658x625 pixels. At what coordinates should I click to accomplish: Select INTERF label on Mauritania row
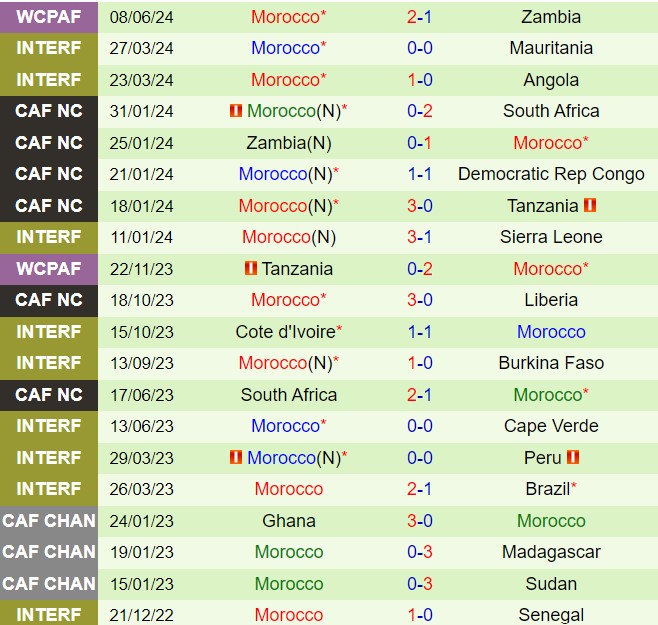coord(49,48)
